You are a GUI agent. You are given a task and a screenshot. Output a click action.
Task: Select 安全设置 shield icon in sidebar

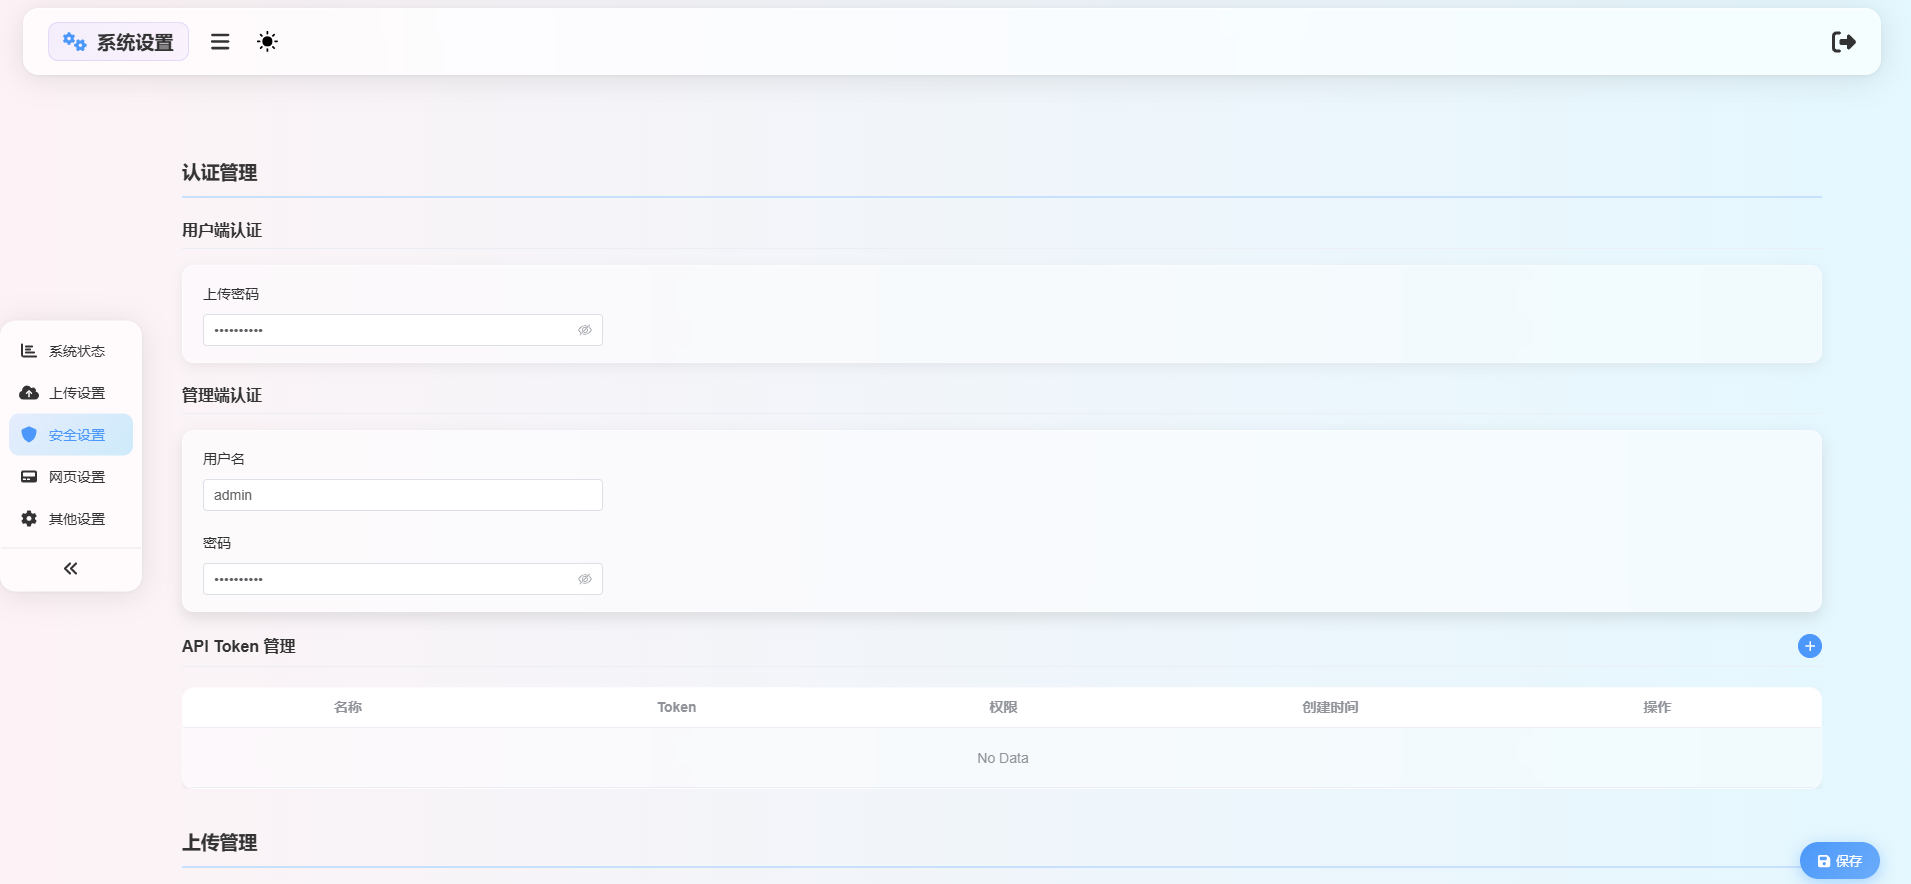(29, 435)
